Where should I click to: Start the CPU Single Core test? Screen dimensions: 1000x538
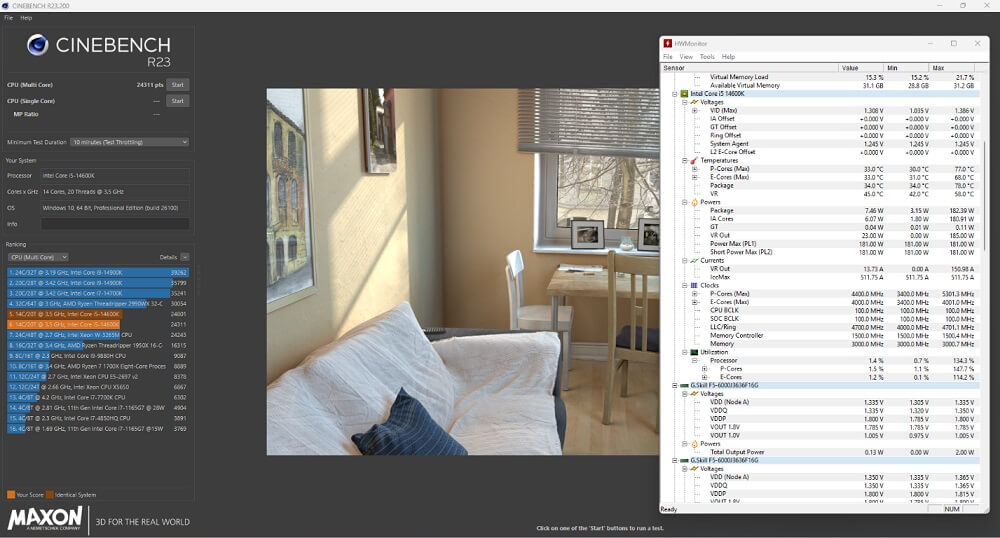[177, 101]
